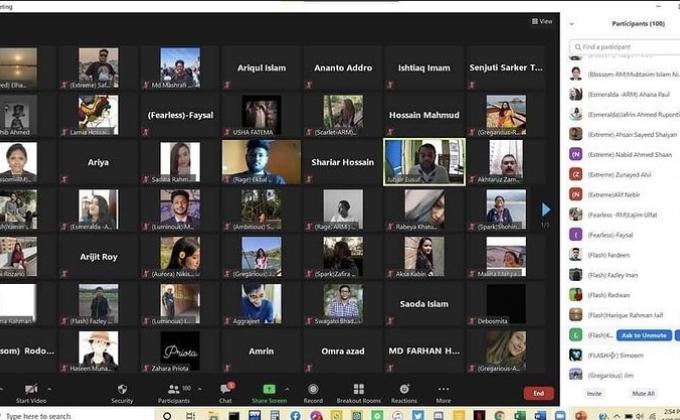Click the green Share Screen icon
Viewport: 680px width, 420px height.
tap(269, 389)
